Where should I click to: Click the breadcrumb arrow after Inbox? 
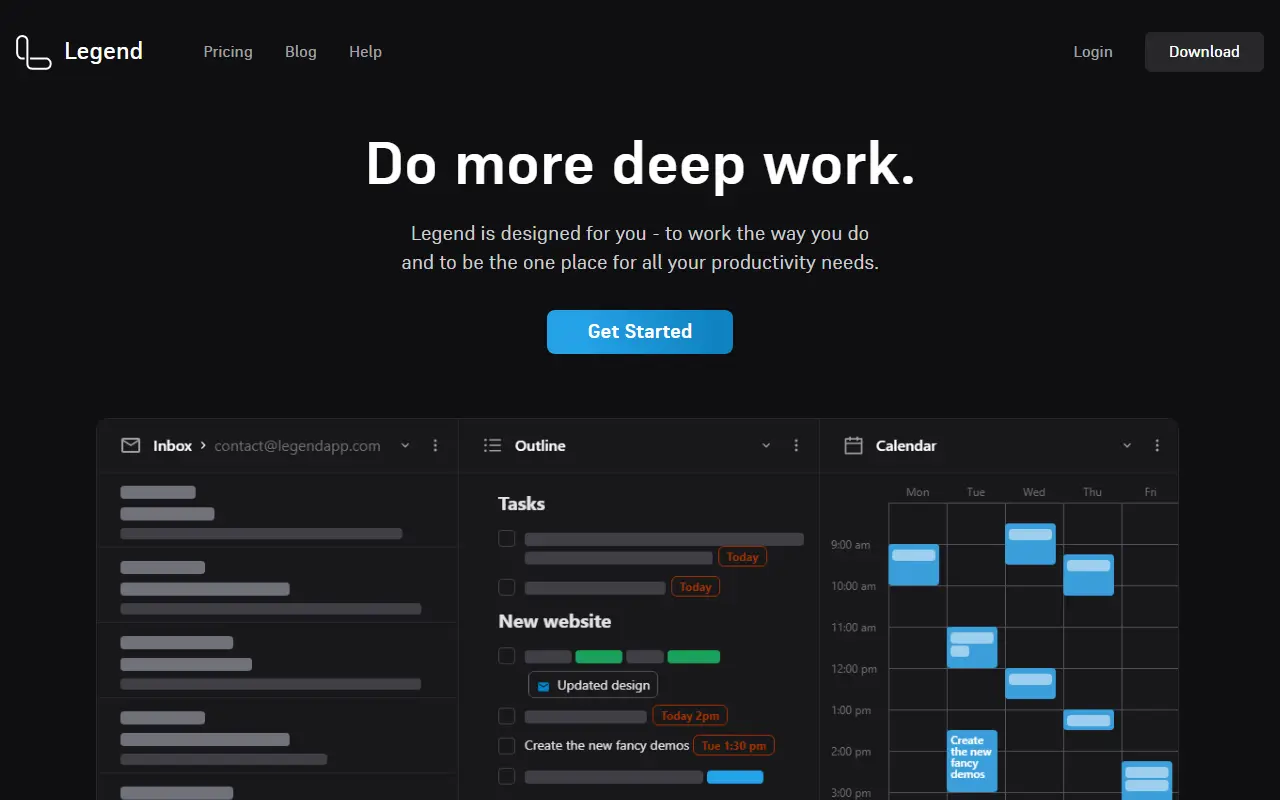203,445
